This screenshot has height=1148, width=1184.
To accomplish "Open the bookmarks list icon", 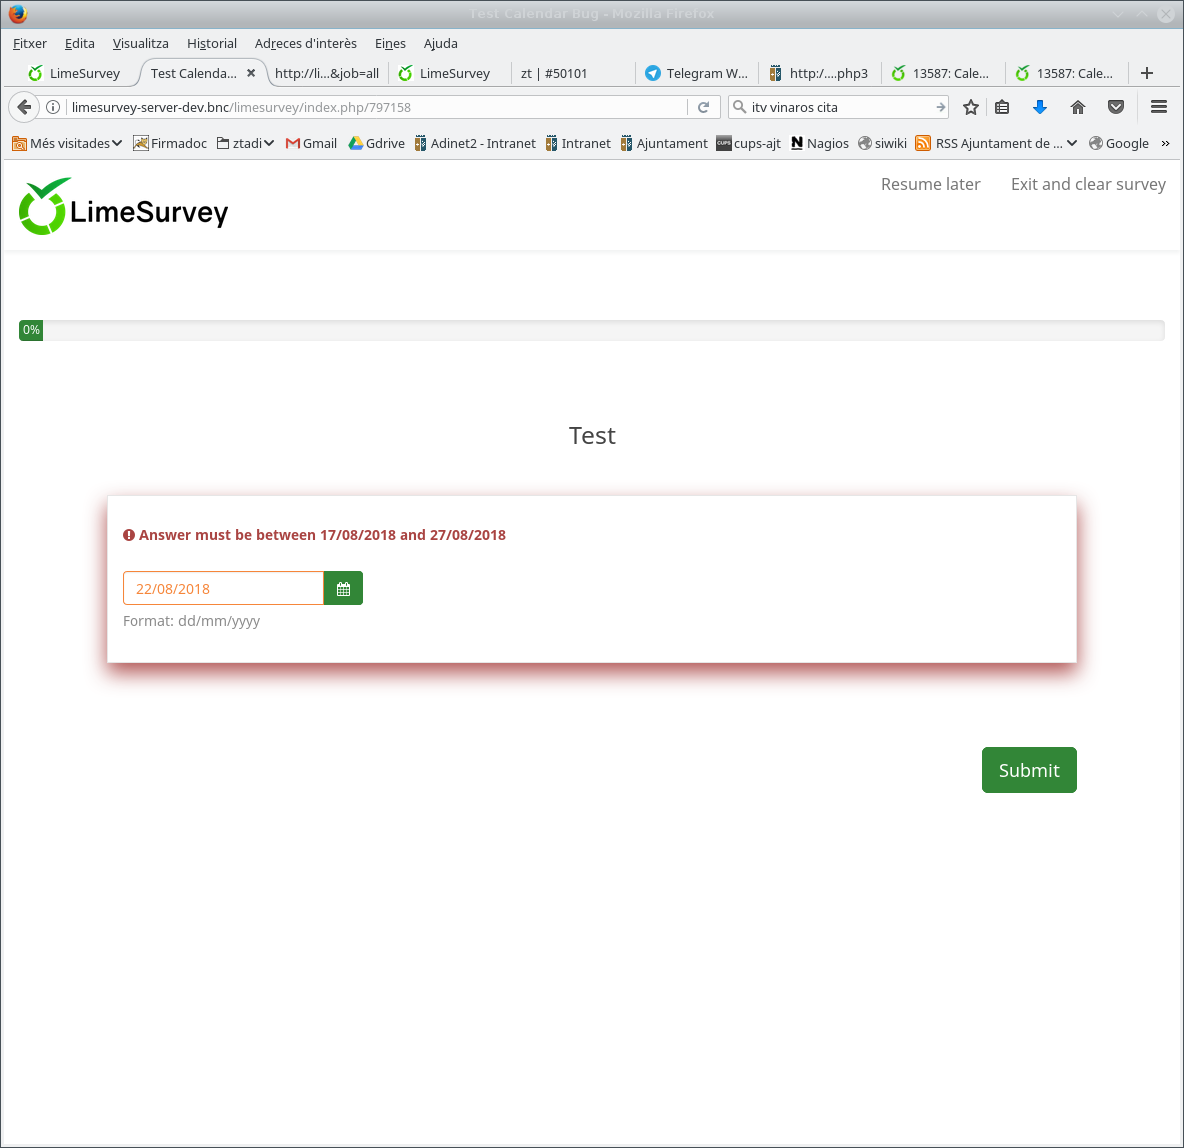I will coord(1002,107).
